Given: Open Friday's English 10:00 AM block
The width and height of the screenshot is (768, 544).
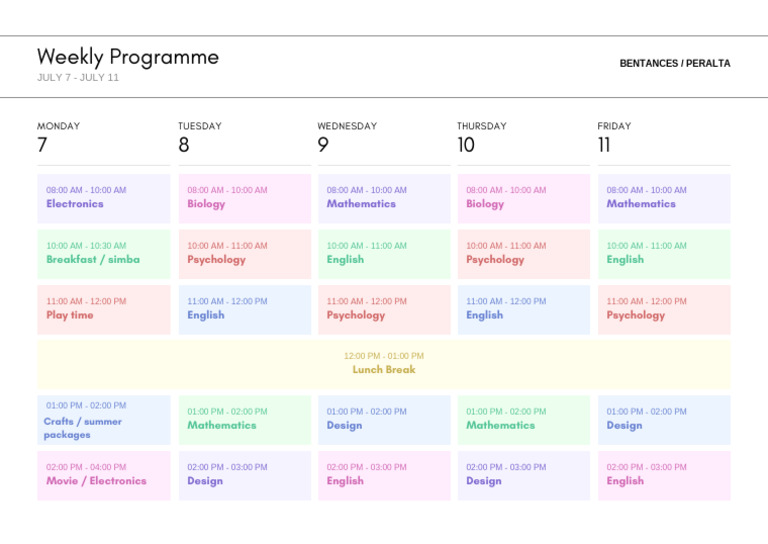Looking at the screenshot, I should [664, 254].
